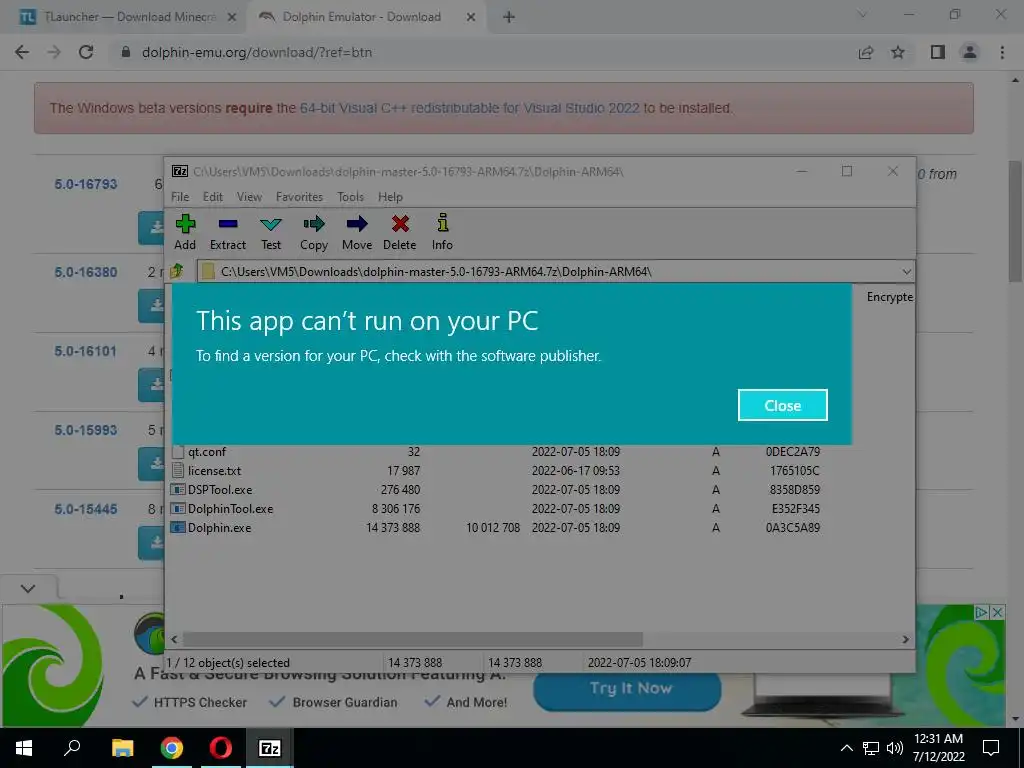
Task: Open Opera from the taskbar
Action: click(x=221, y=748)
